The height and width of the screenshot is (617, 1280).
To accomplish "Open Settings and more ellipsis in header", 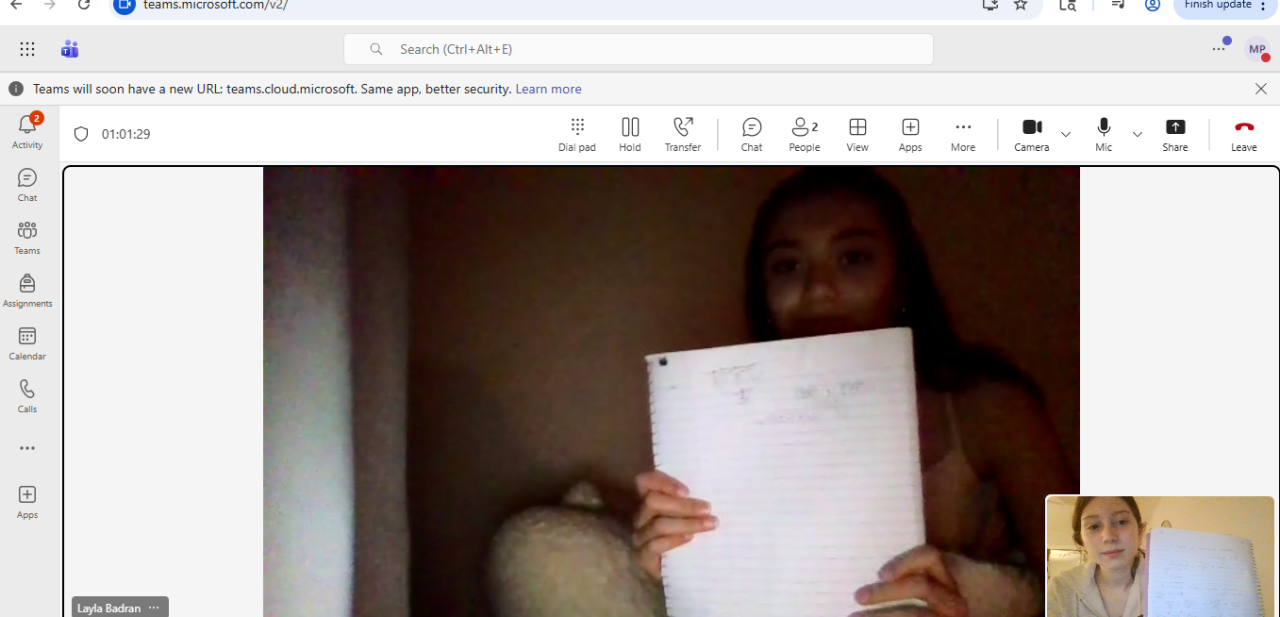I will [x=1219, y=49].
